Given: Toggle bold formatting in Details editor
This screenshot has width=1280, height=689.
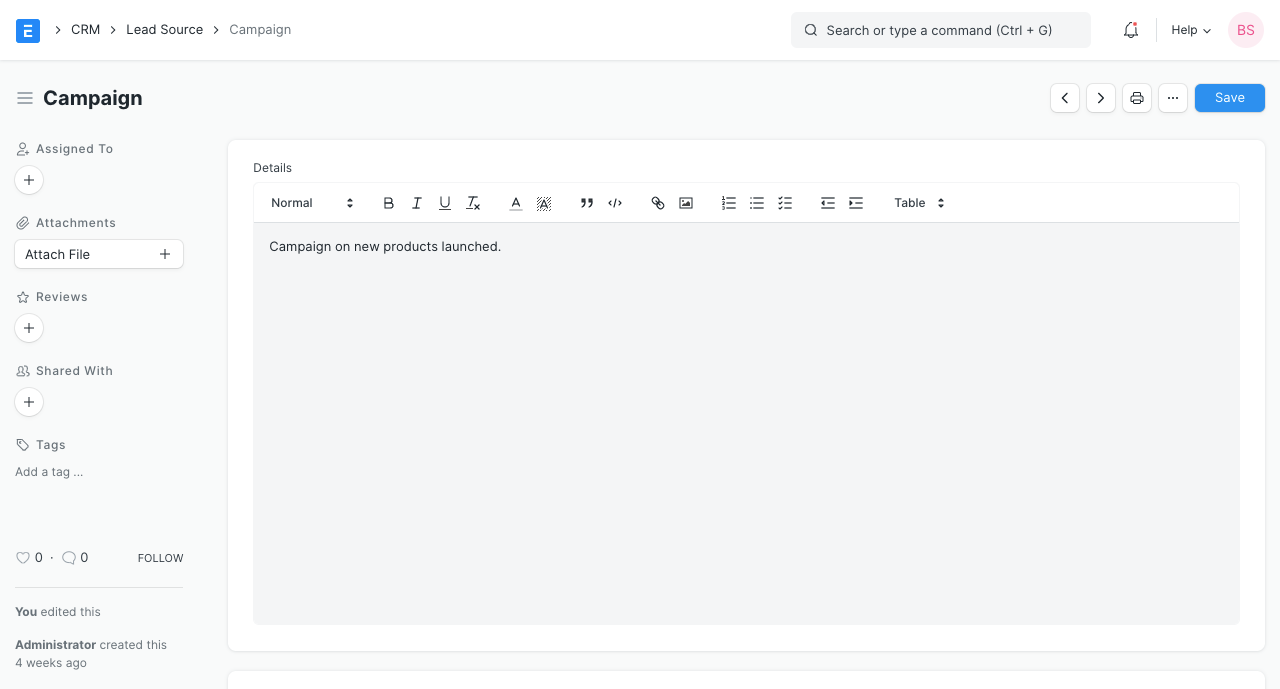Looking at the screenshot, I should point(389,203).
